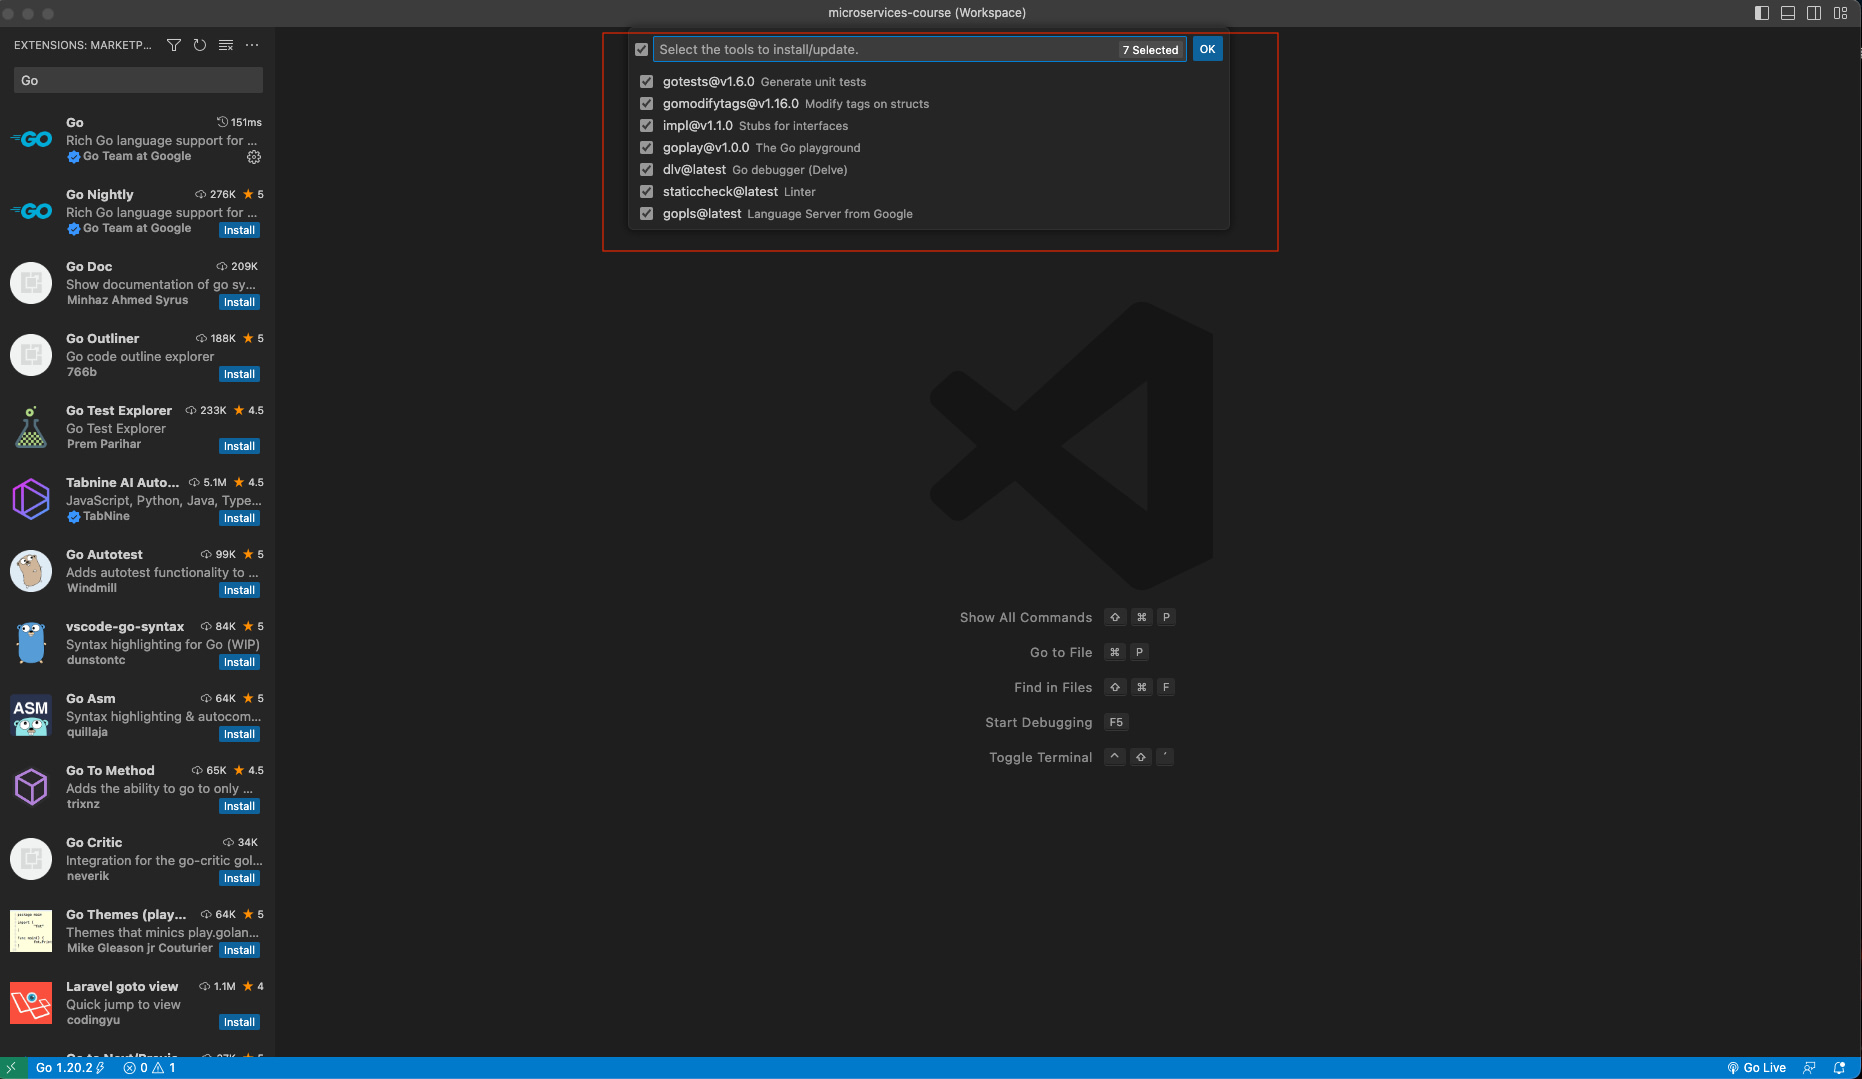Install the Go Themes extension
Image resolution: width=1862 pixels, height=1079 pixels.
239,950
